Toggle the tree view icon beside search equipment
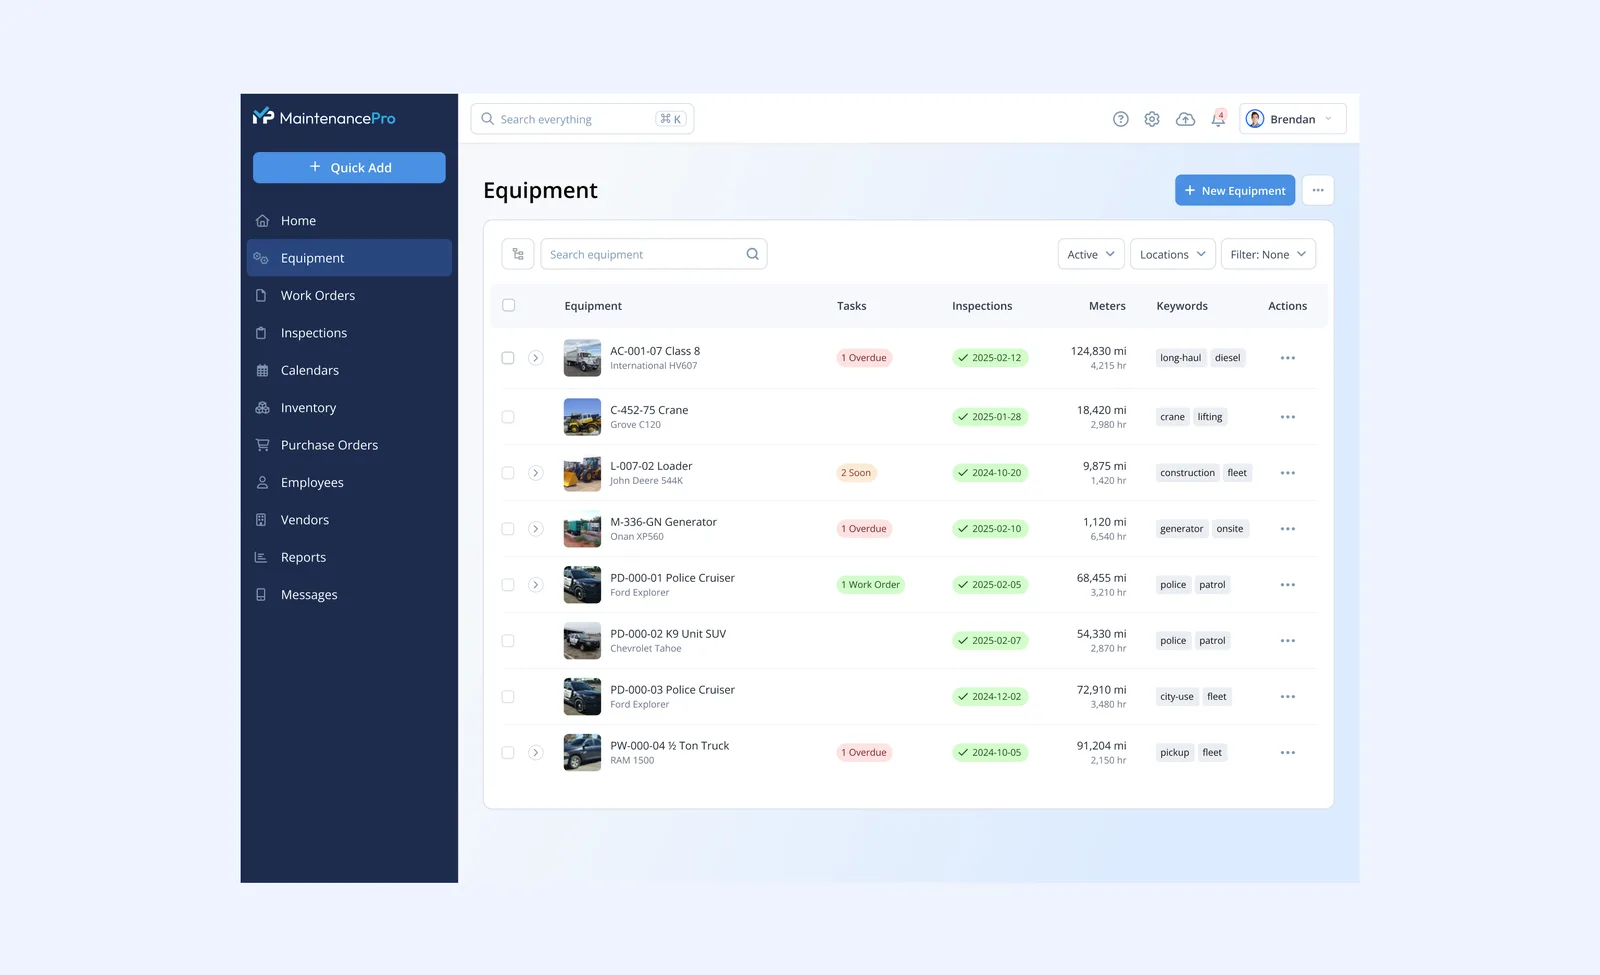 (518, 254)
